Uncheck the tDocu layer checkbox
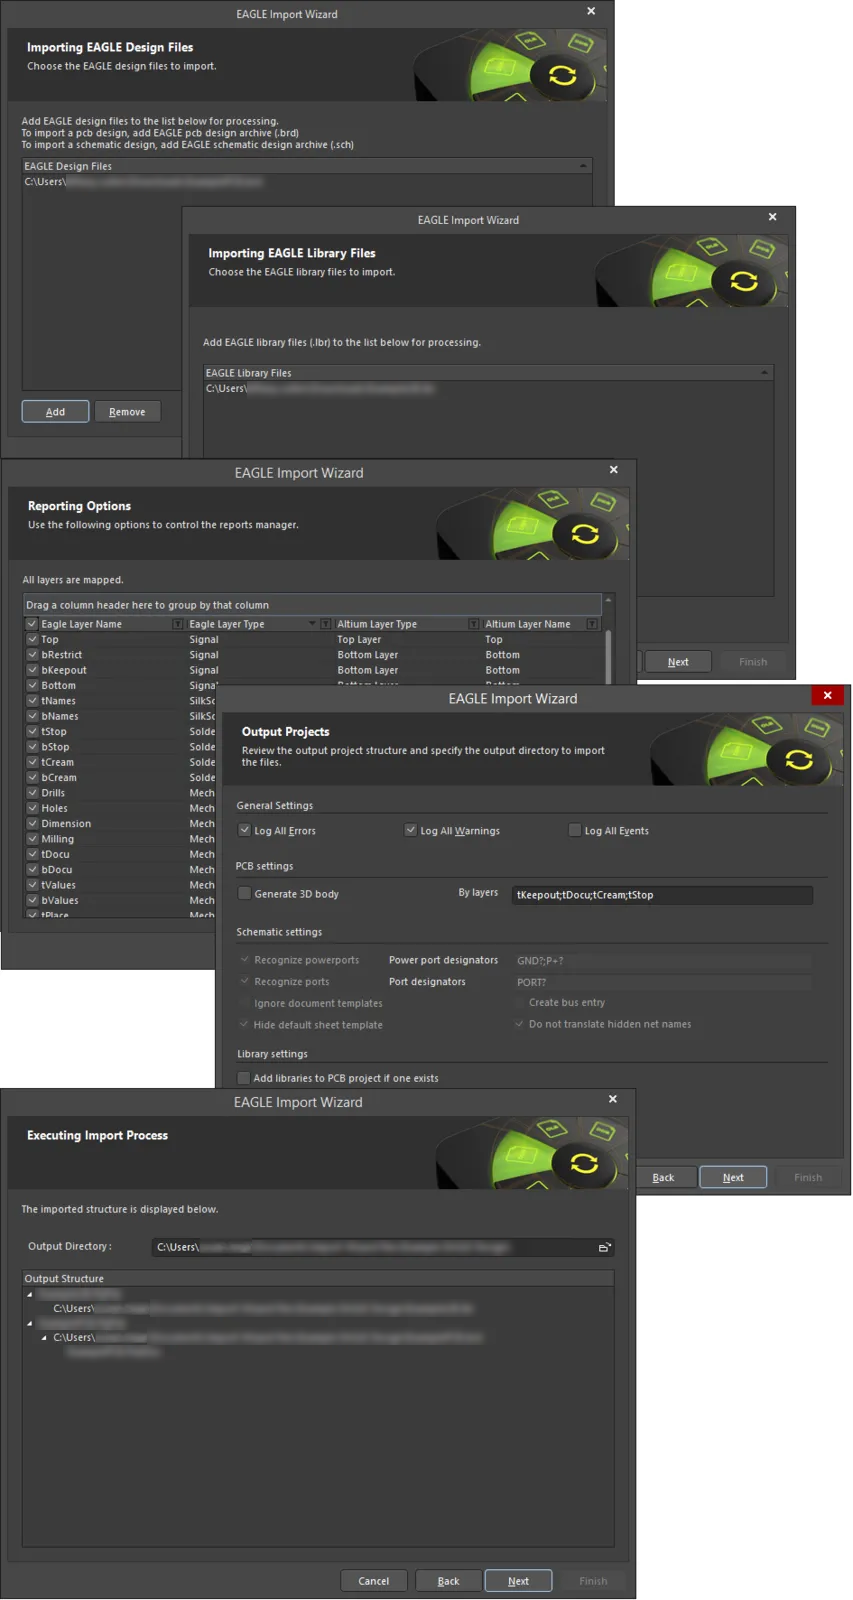Viewport: 853px width, 1600px height. tap(32, 854)
